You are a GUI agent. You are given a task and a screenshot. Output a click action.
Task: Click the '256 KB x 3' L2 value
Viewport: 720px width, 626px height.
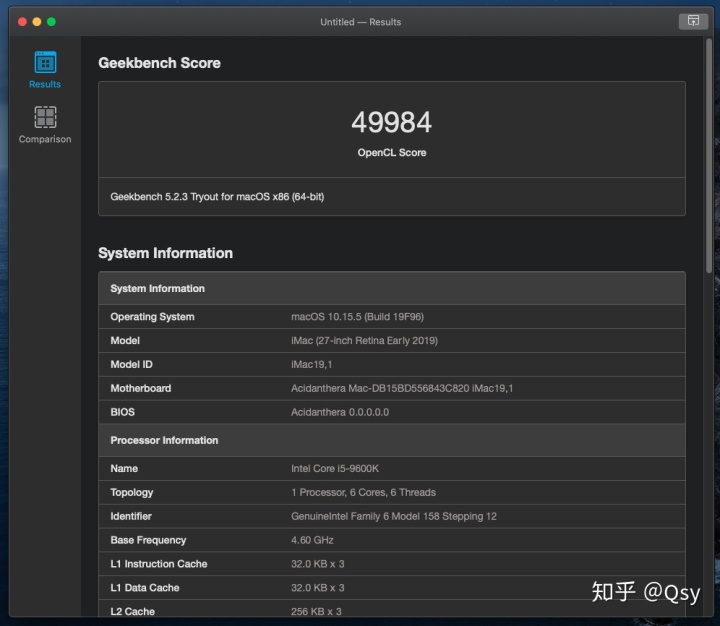pos(316,611)
